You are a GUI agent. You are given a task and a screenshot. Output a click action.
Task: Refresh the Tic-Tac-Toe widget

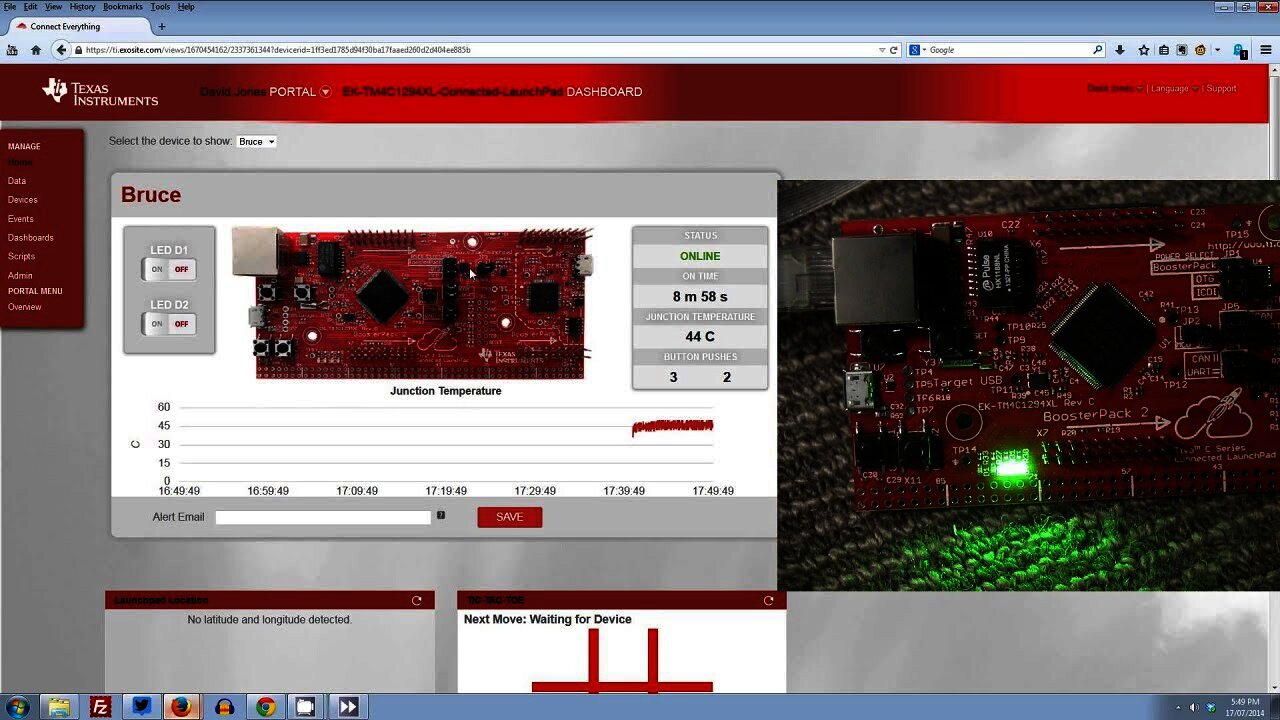coord(768,601)
